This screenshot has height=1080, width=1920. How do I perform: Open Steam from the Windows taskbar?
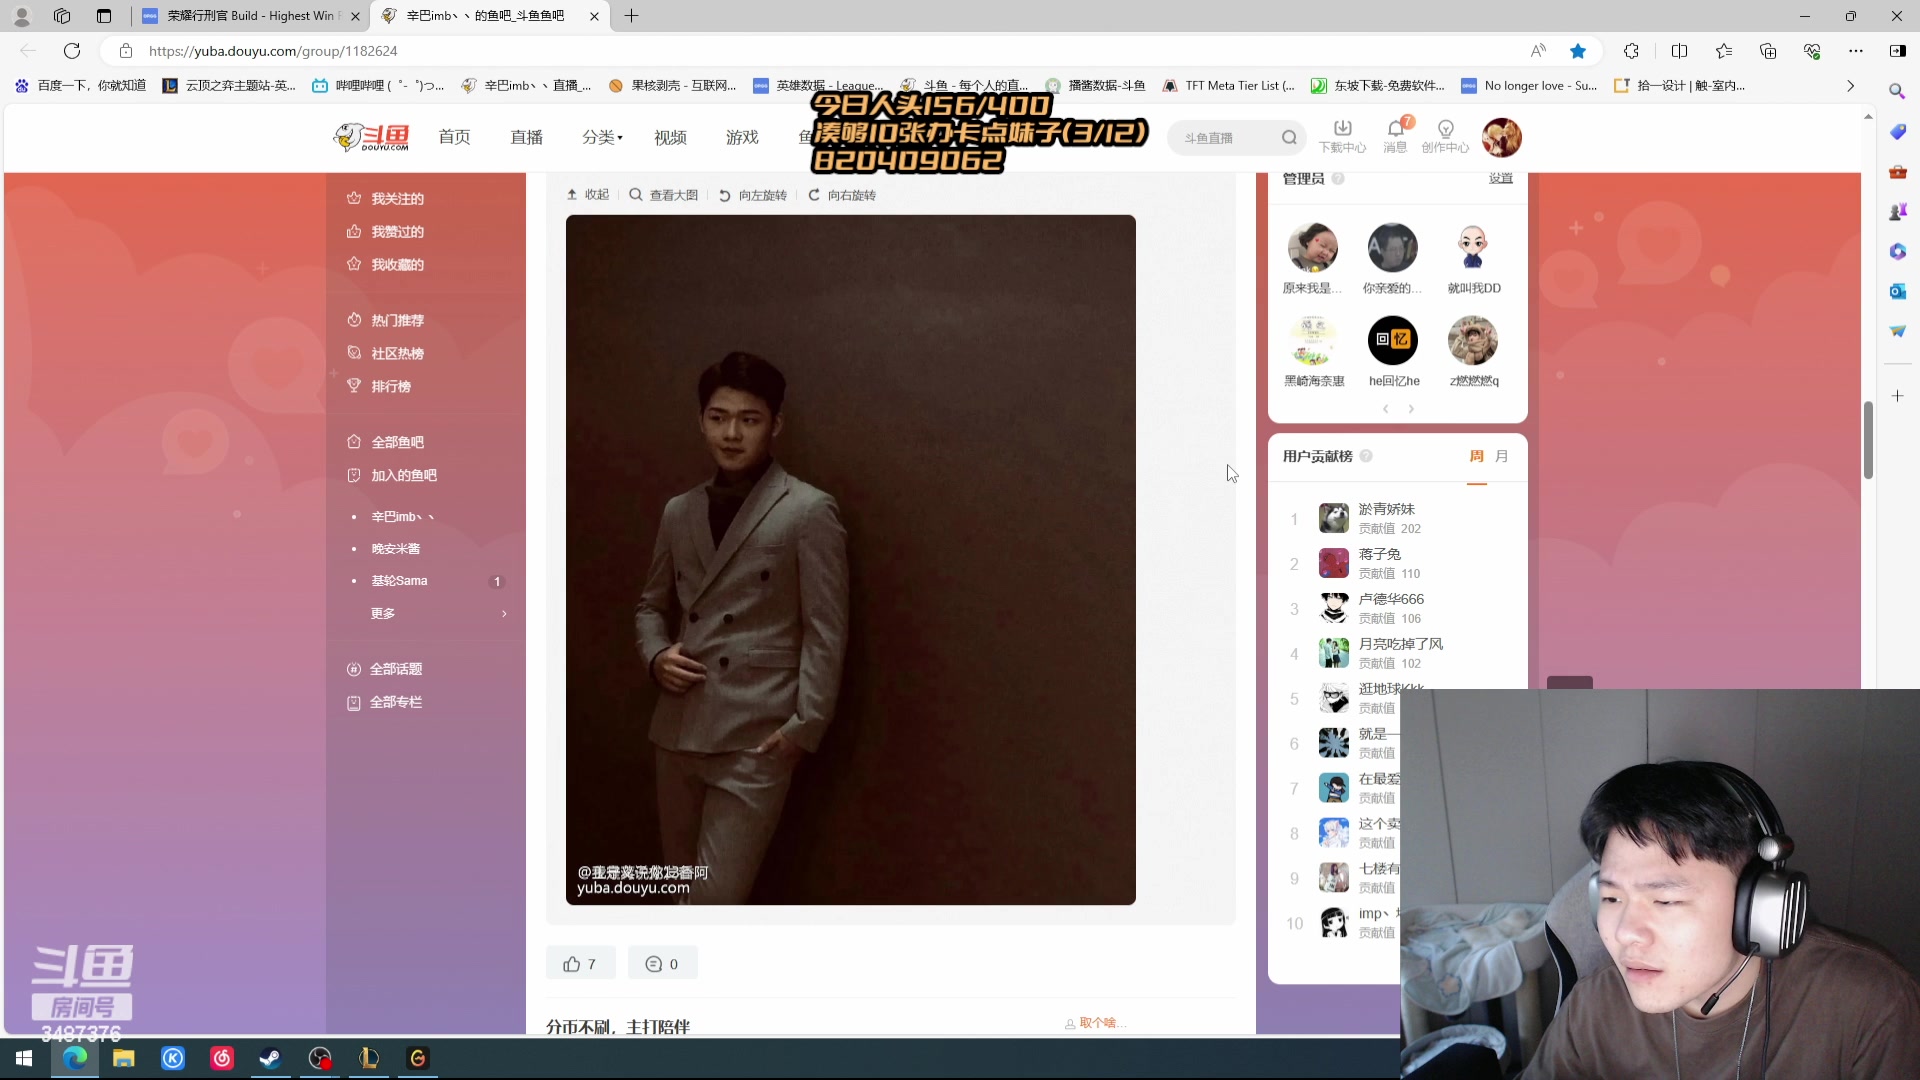pyautogui.click(x=270, y=1058)
